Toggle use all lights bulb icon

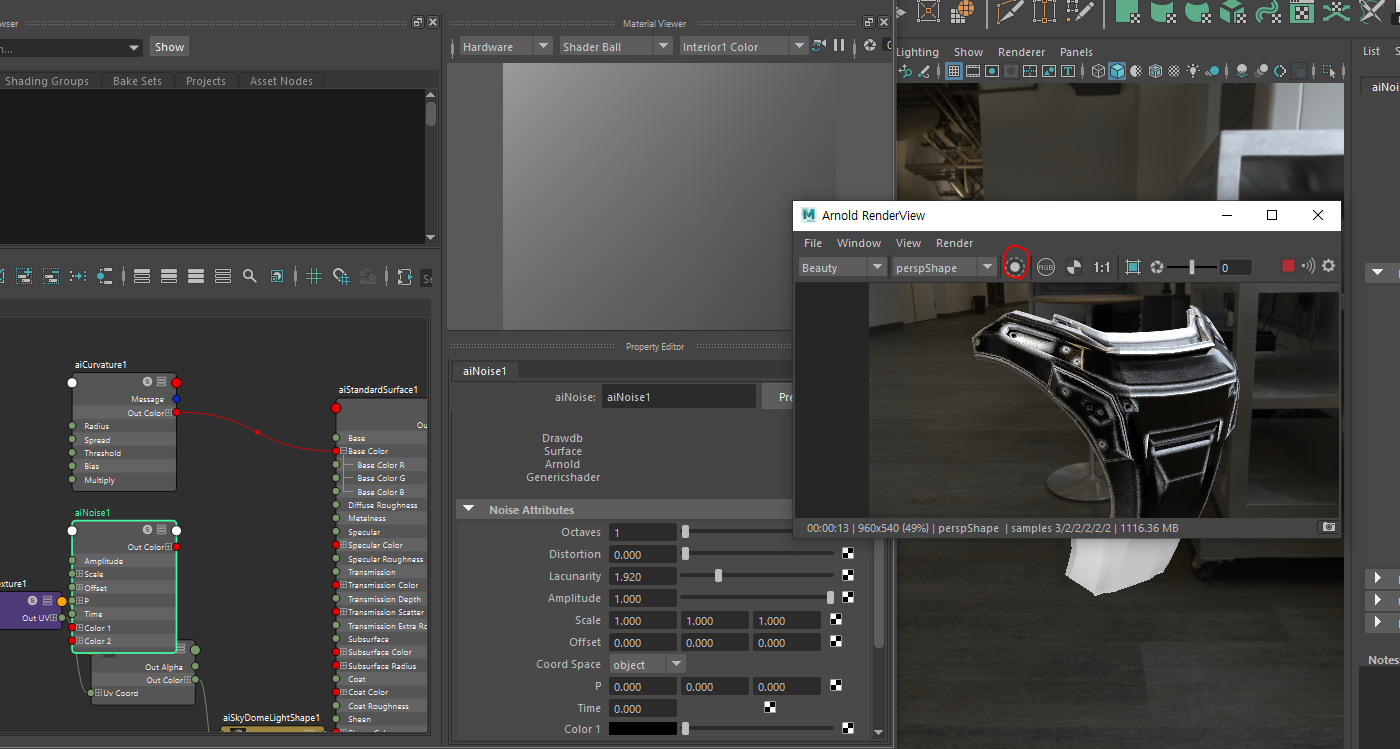pyautogui.click(x=1192, y=71)
